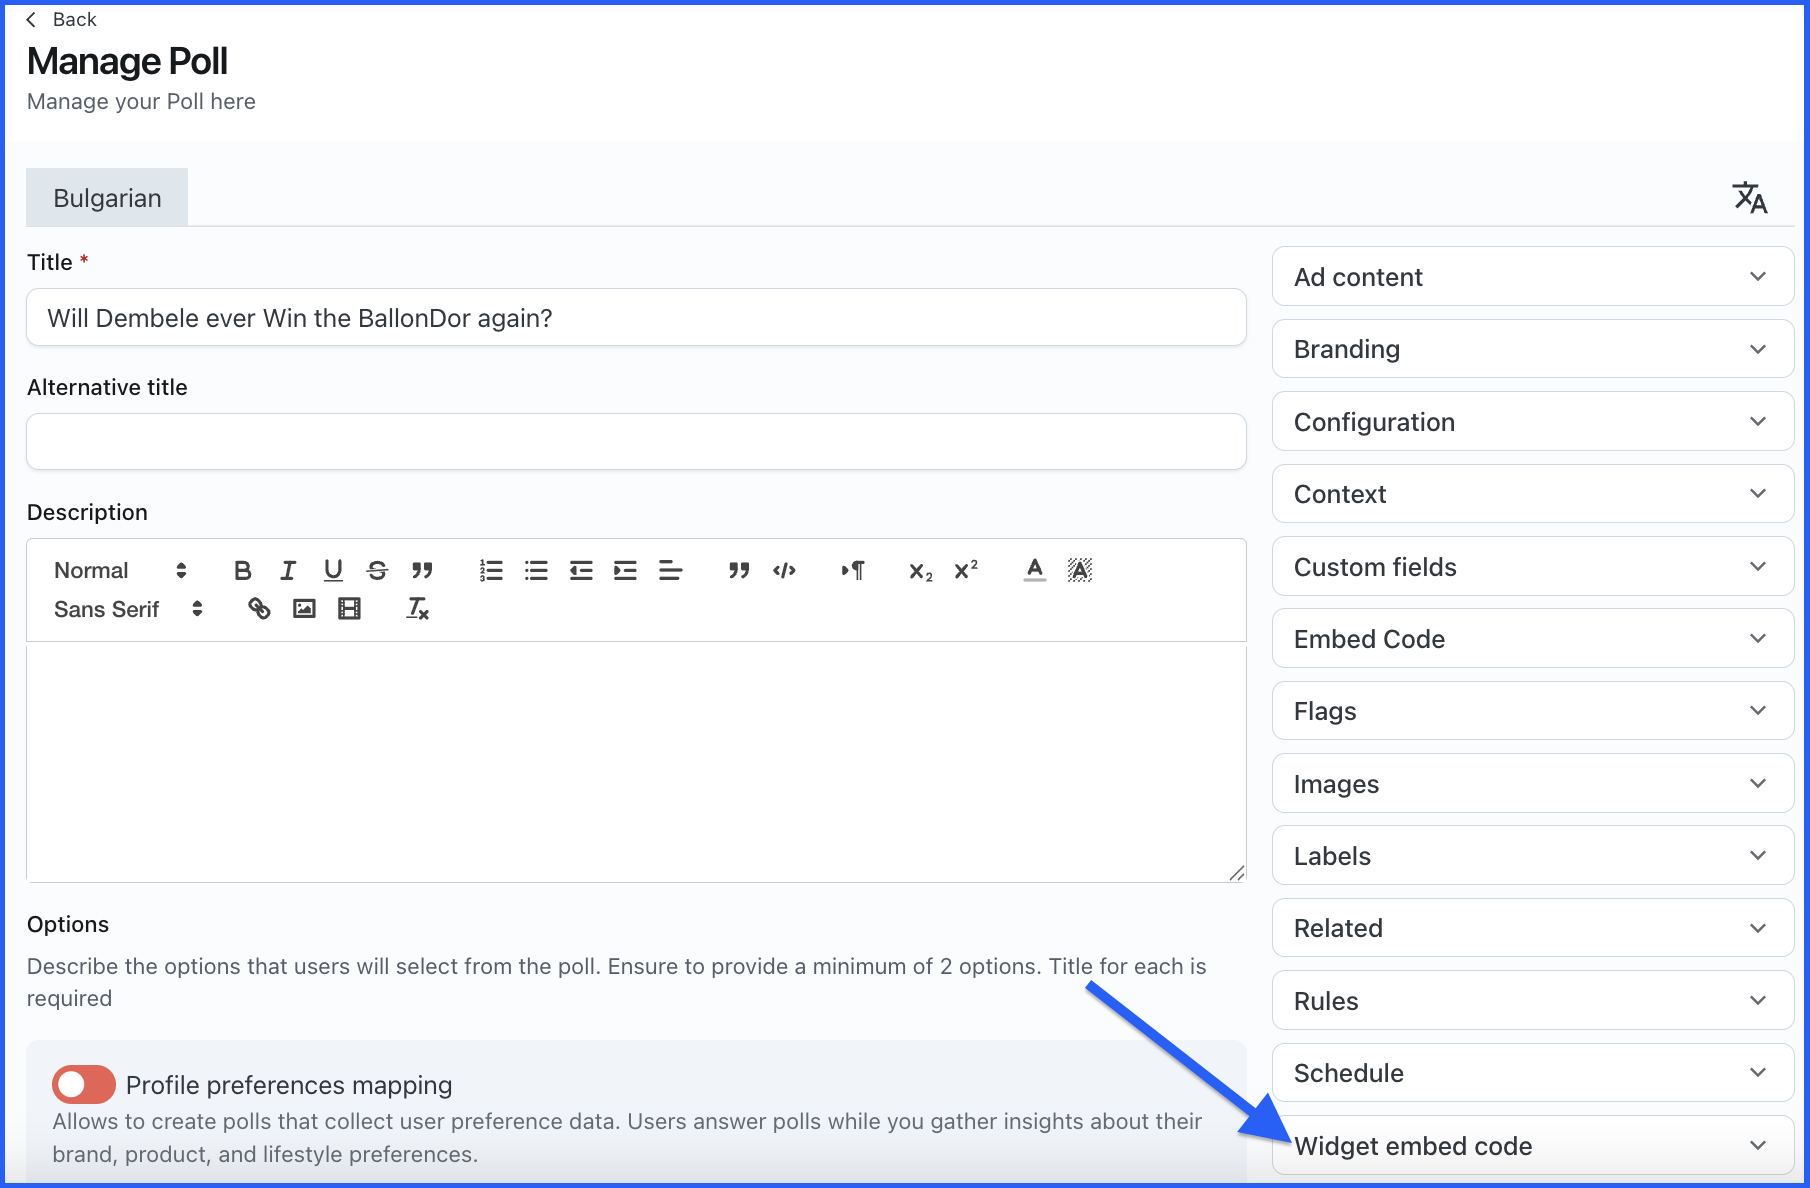The width and height of the screenshot is (1810, 1188).
Task: Expand the Widget embed code section
Action: pos(1532,1146)
